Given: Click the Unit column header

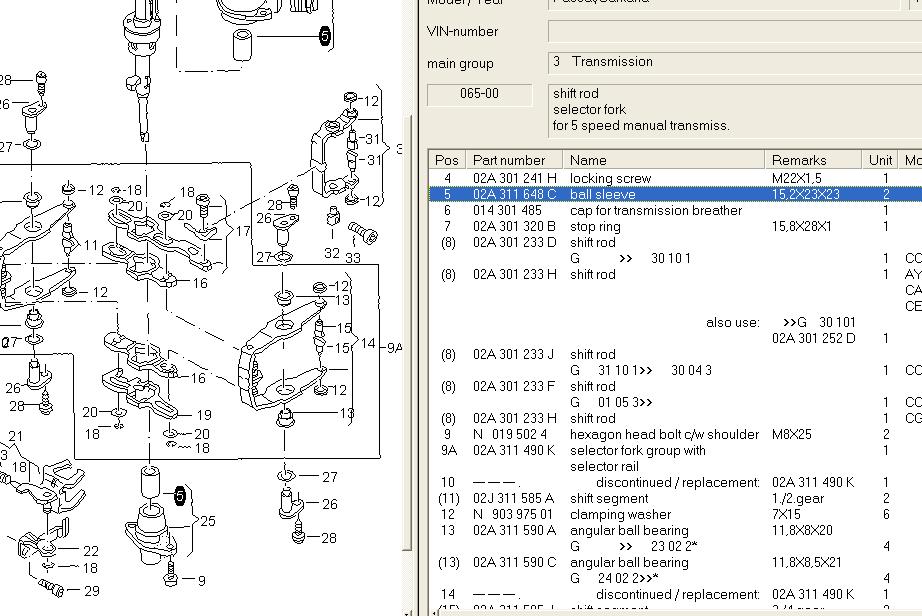Looking at the screenshot, I should click(880, 160).
